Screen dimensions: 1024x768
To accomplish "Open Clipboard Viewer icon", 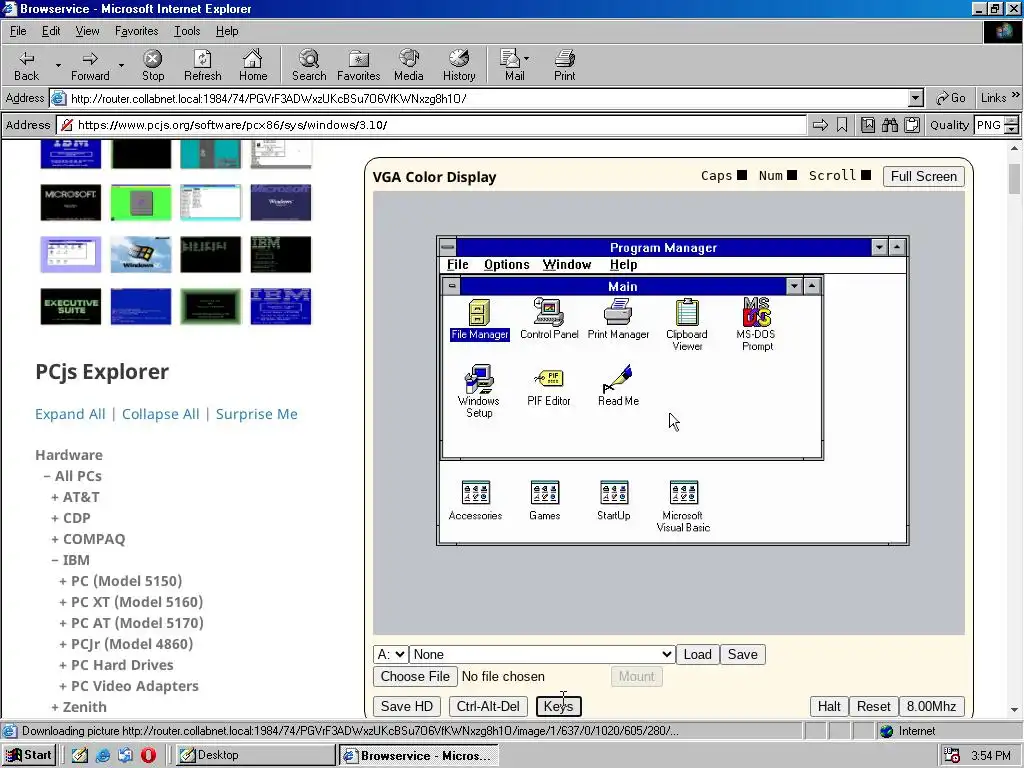I will (x=687, y=325).
